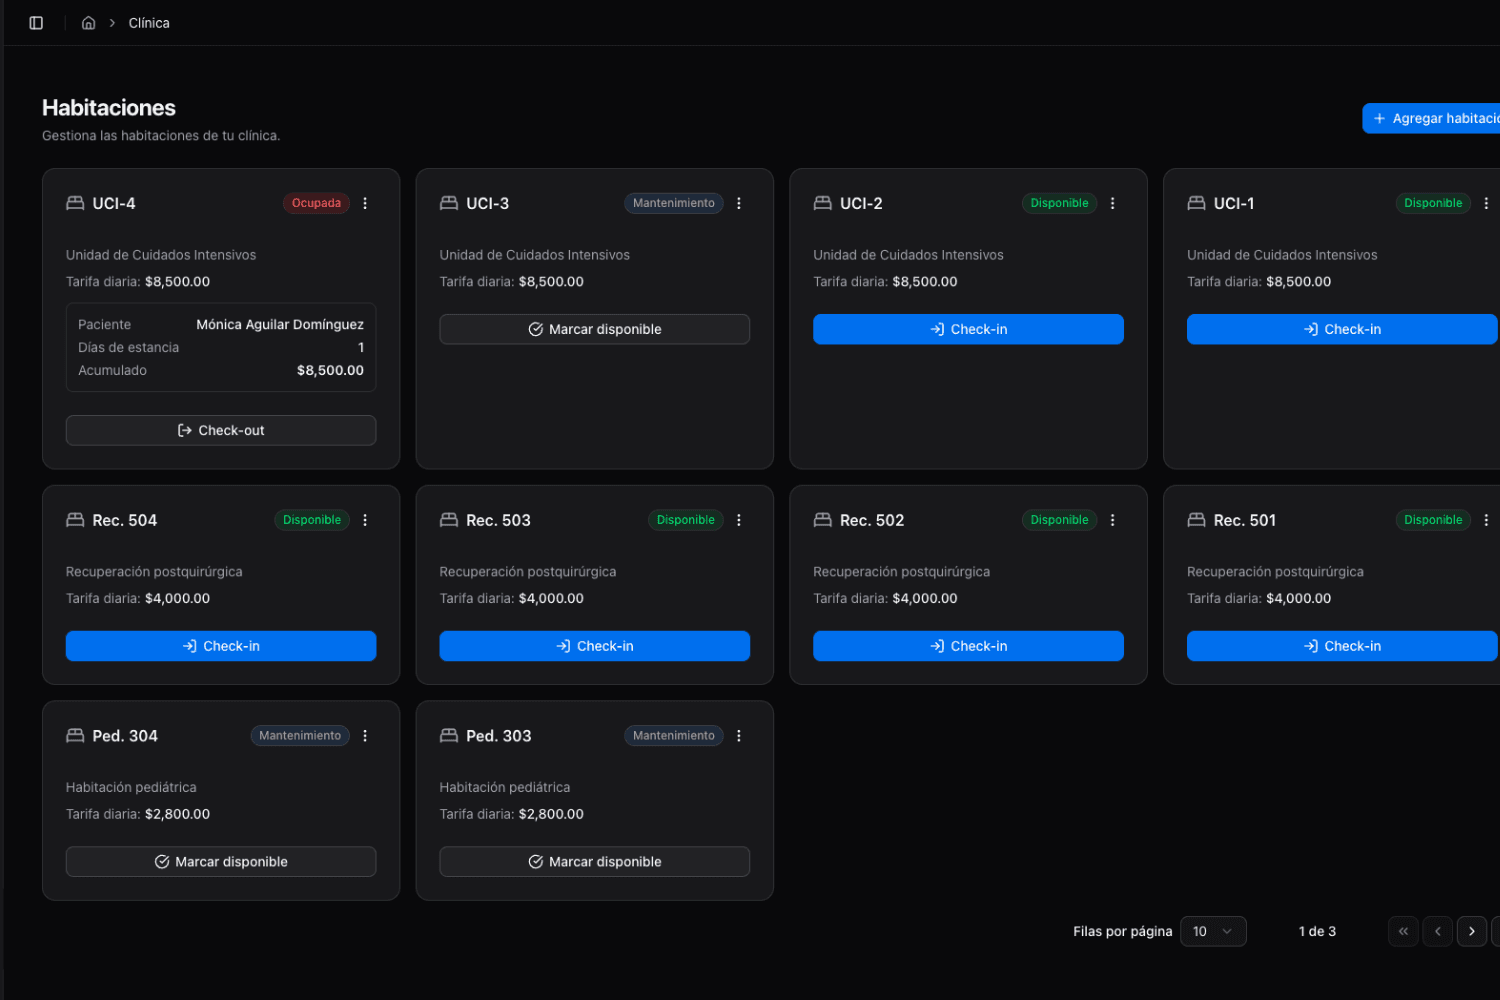Open the three-dot menu for Rec. 502
1500x1000 pixels.
pos(1112,520)
